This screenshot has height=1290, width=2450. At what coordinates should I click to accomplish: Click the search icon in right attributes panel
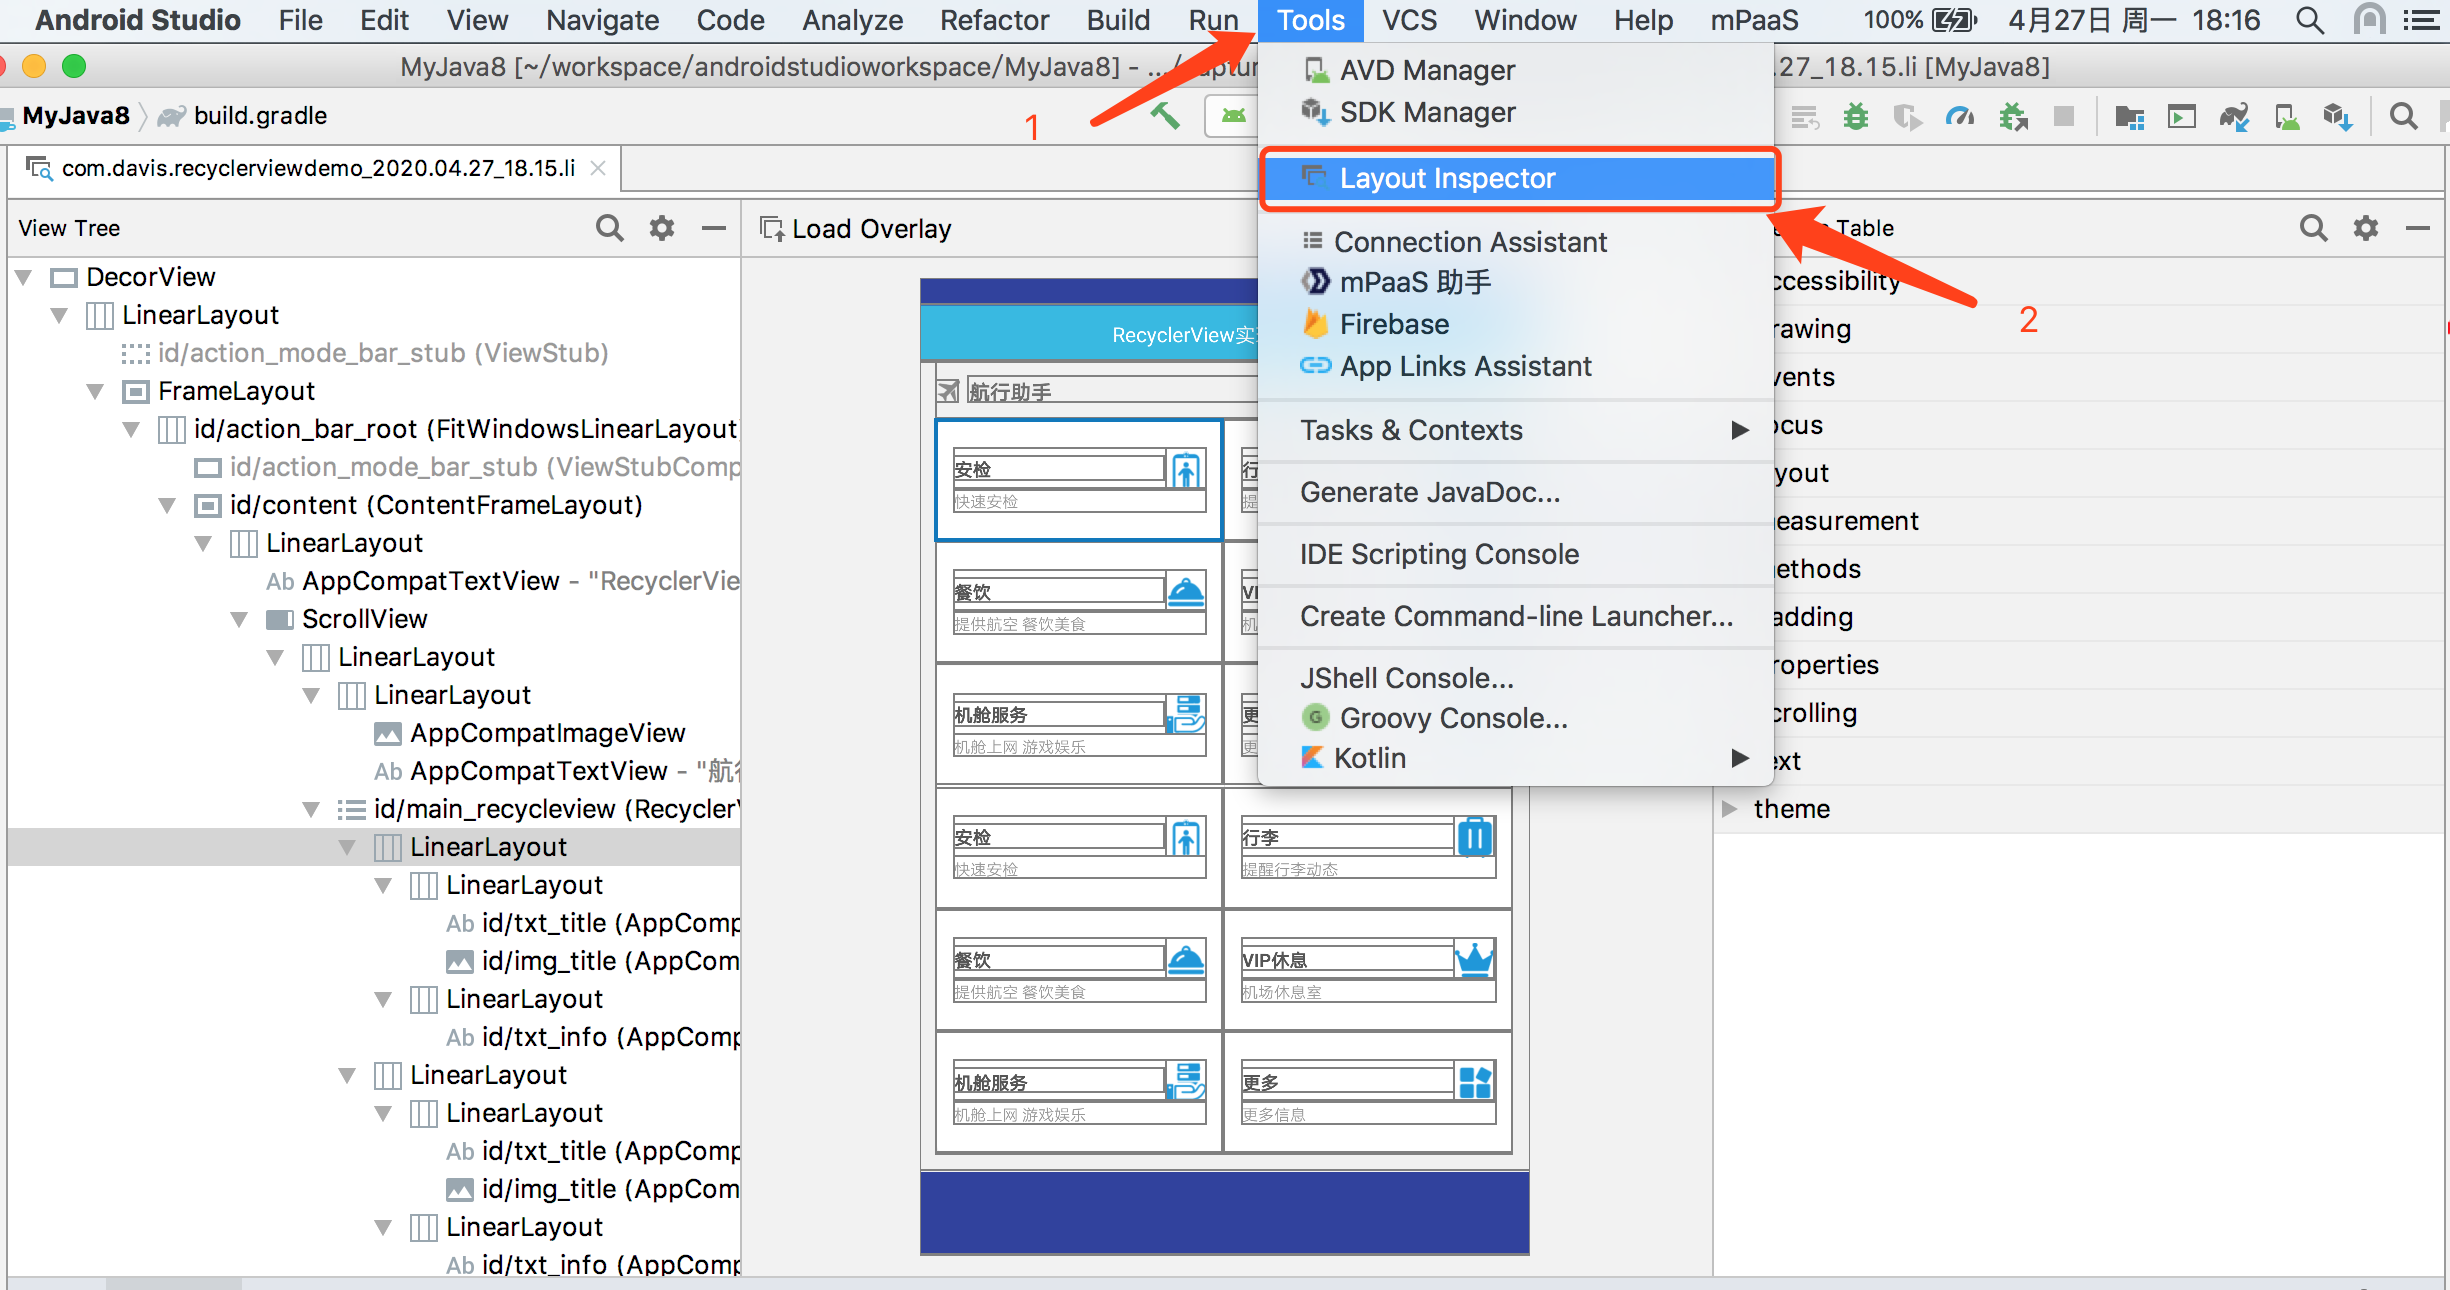(x=2319, y=227)
